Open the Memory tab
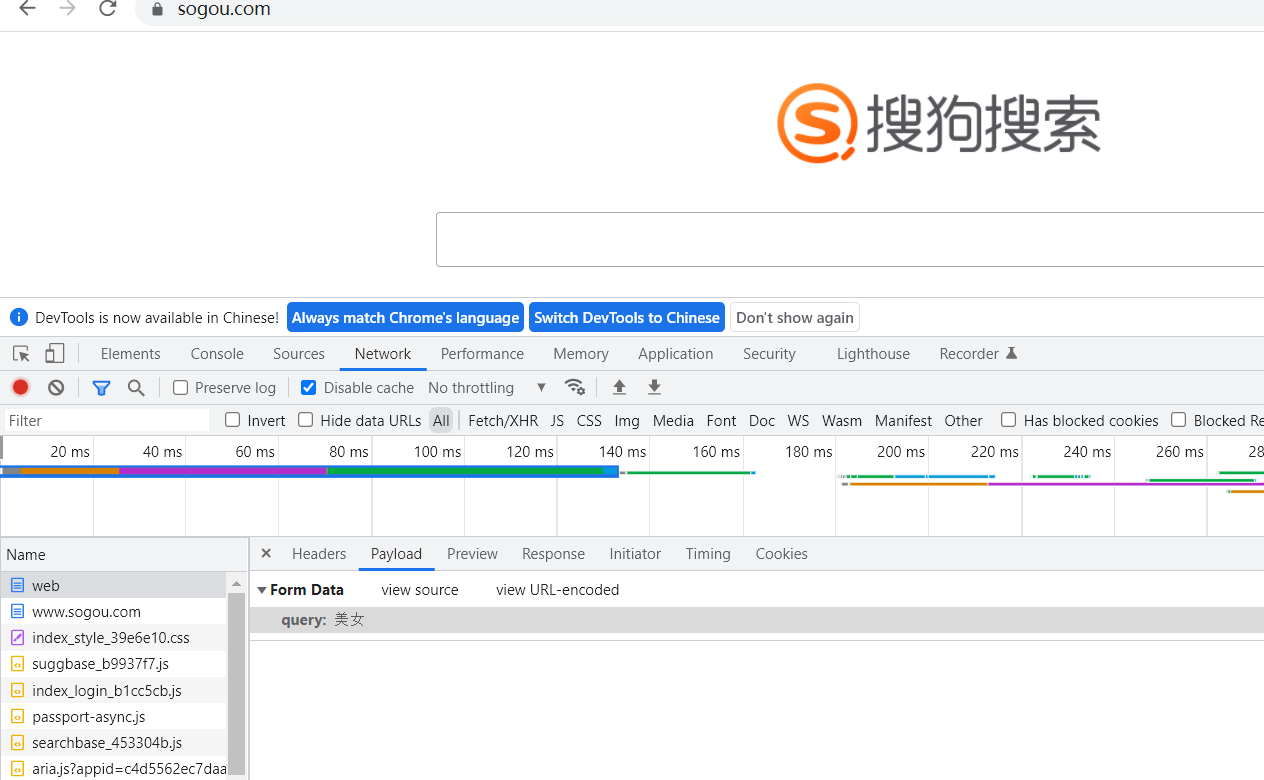The width and height of the screenshot is (1264, 780). coord(581,354)
